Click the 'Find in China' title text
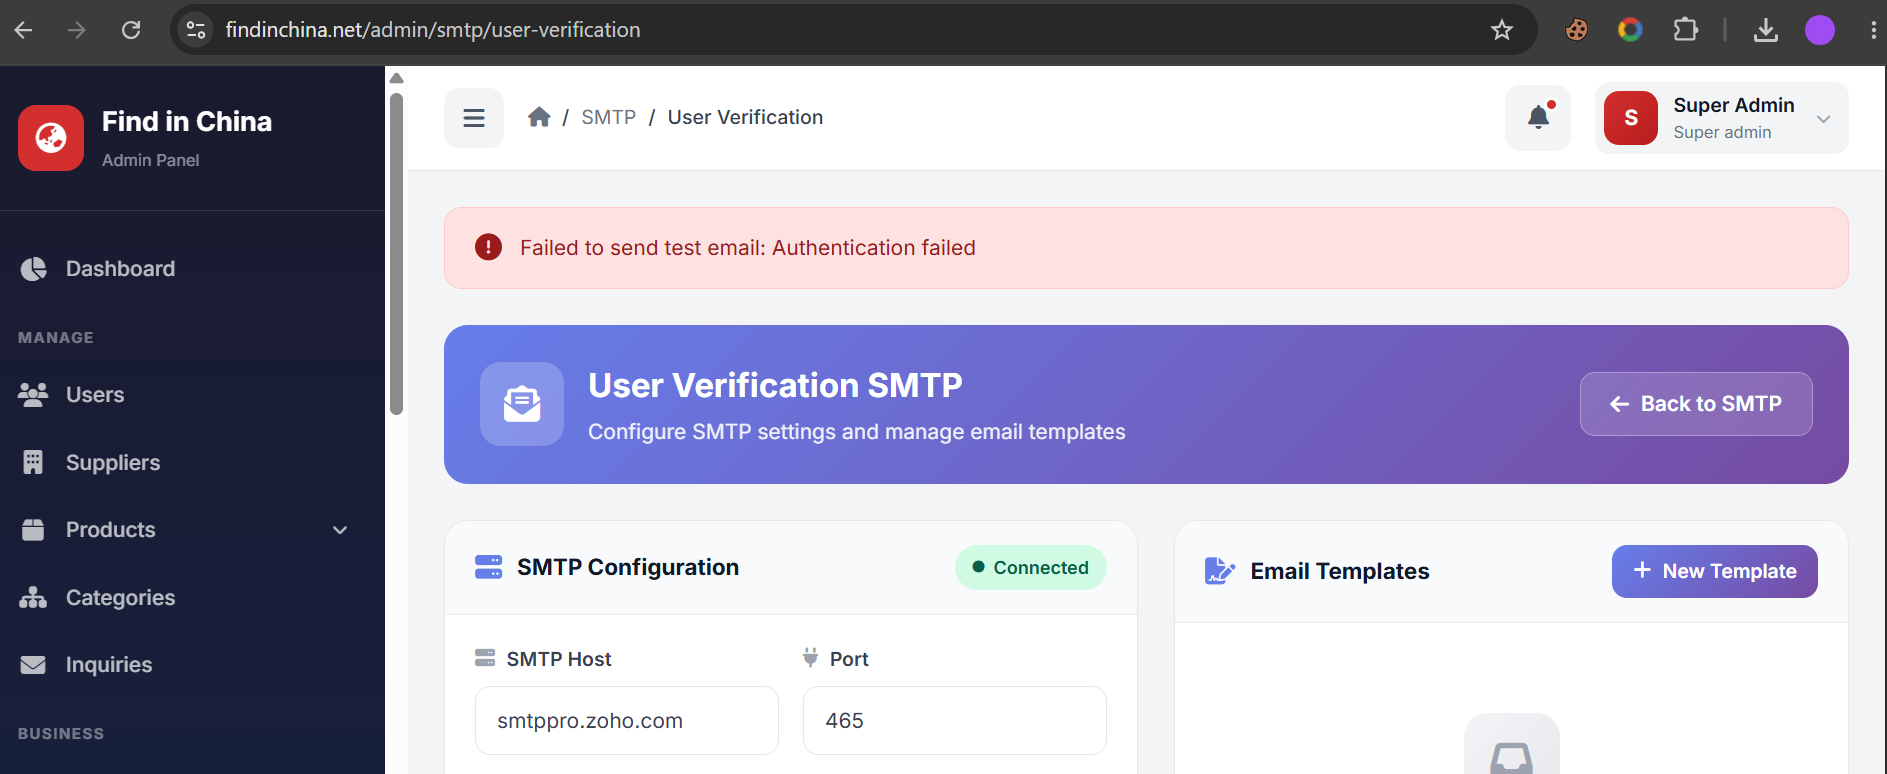Viewport: 1887px width, 774px height. click(187, 121)
